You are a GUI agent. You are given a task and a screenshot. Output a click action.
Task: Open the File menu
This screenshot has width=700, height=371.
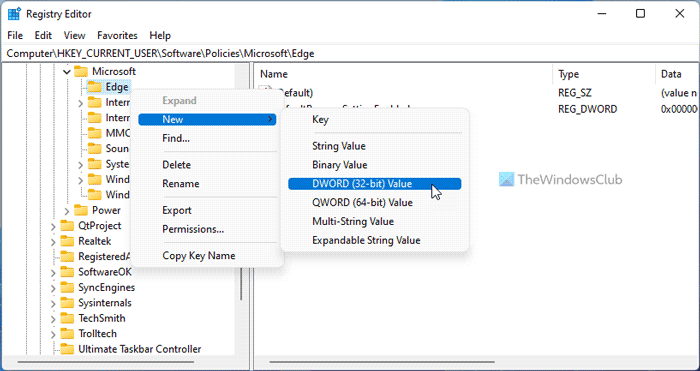tap(15, 35)
